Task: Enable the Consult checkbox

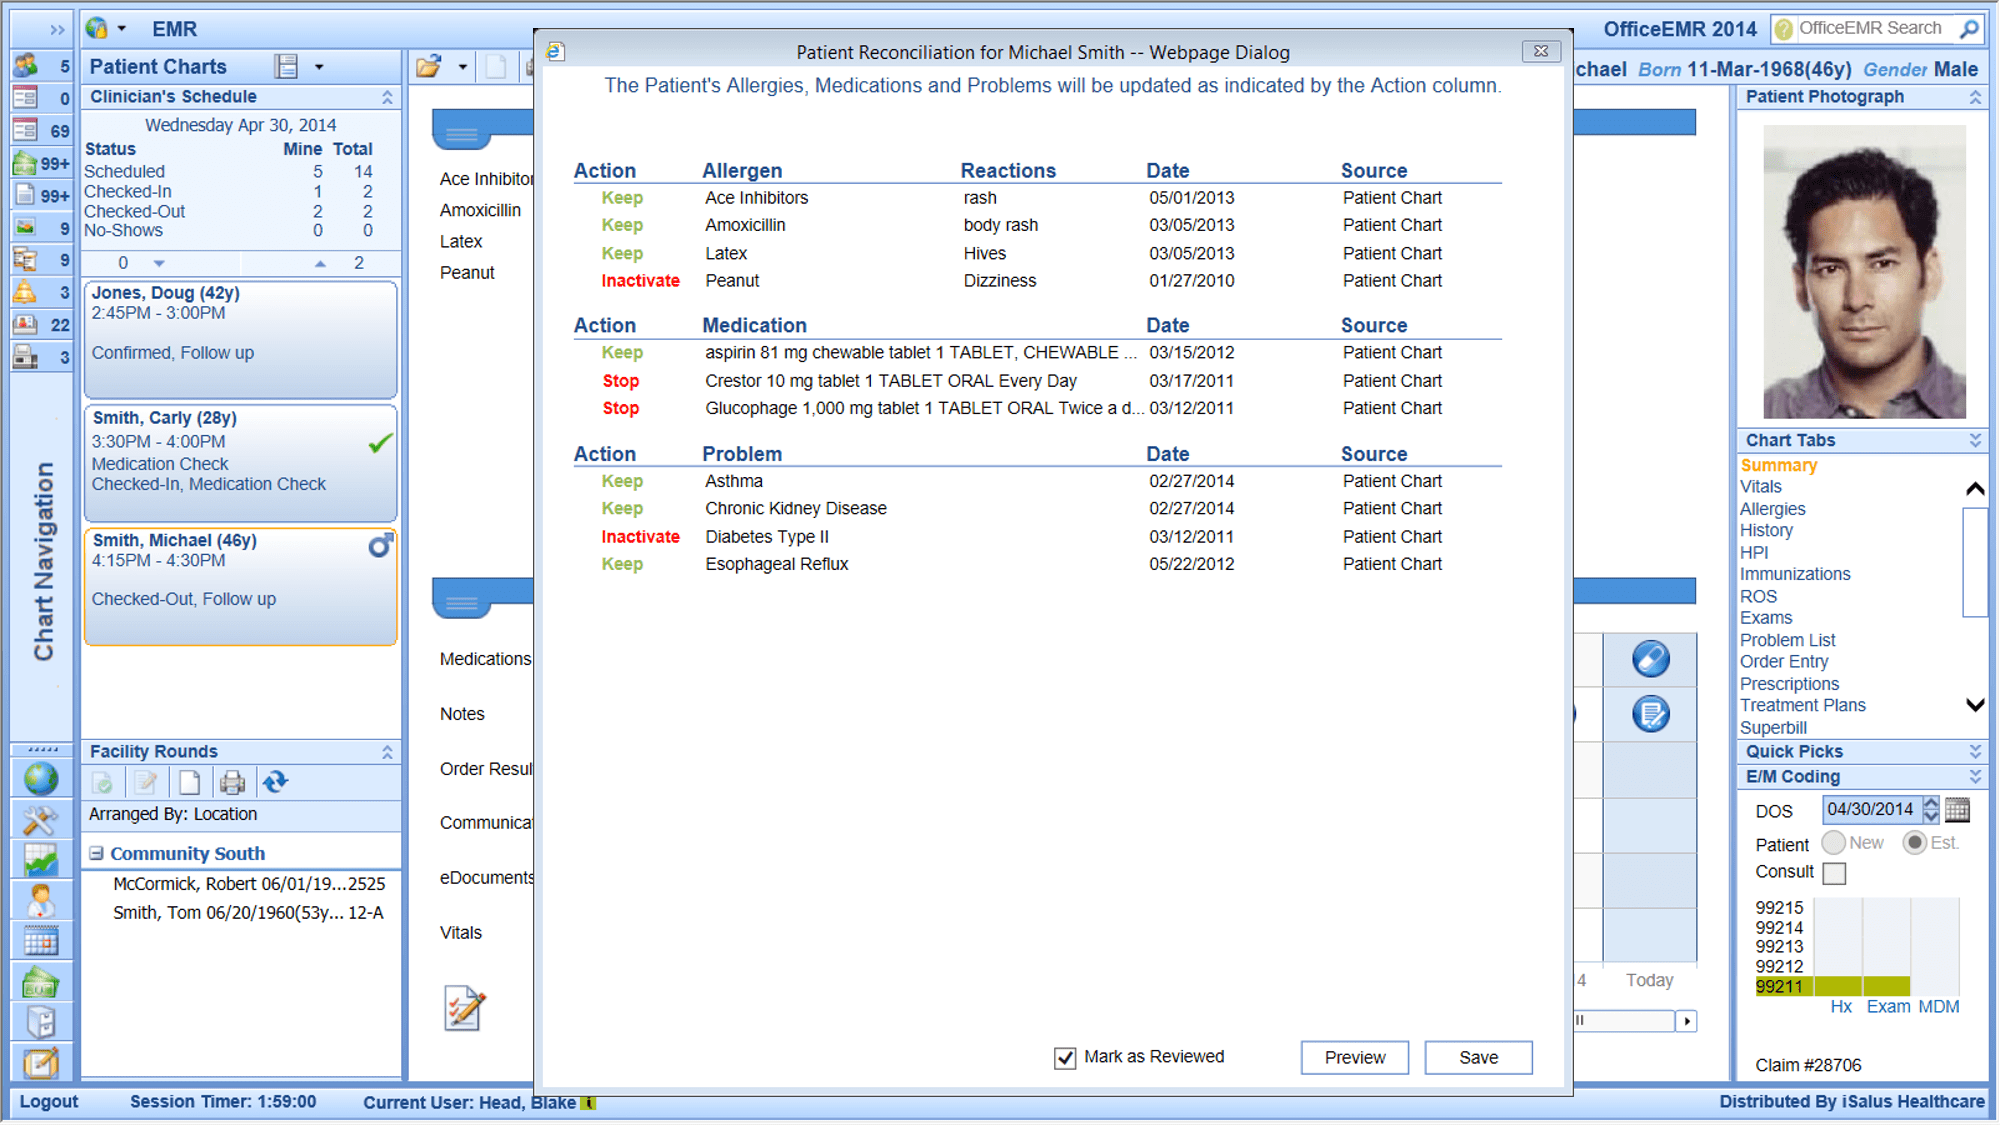Action: click(x=1834, y=873)
